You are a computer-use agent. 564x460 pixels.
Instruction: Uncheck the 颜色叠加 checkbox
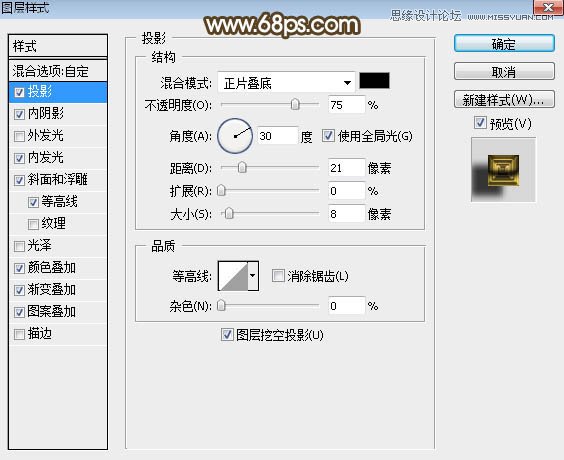pyautogui.click(x=19, y=268)
